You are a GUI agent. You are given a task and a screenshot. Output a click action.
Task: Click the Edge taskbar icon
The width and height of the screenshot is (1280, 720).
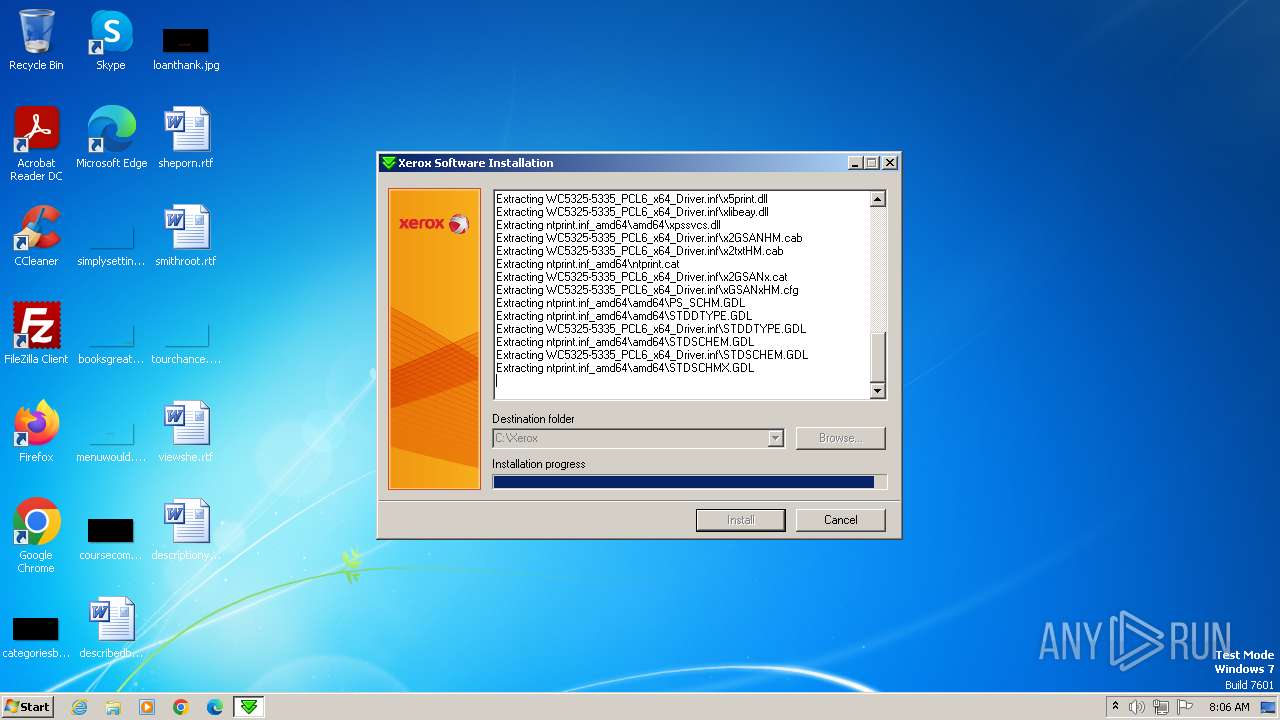point(215,707)
